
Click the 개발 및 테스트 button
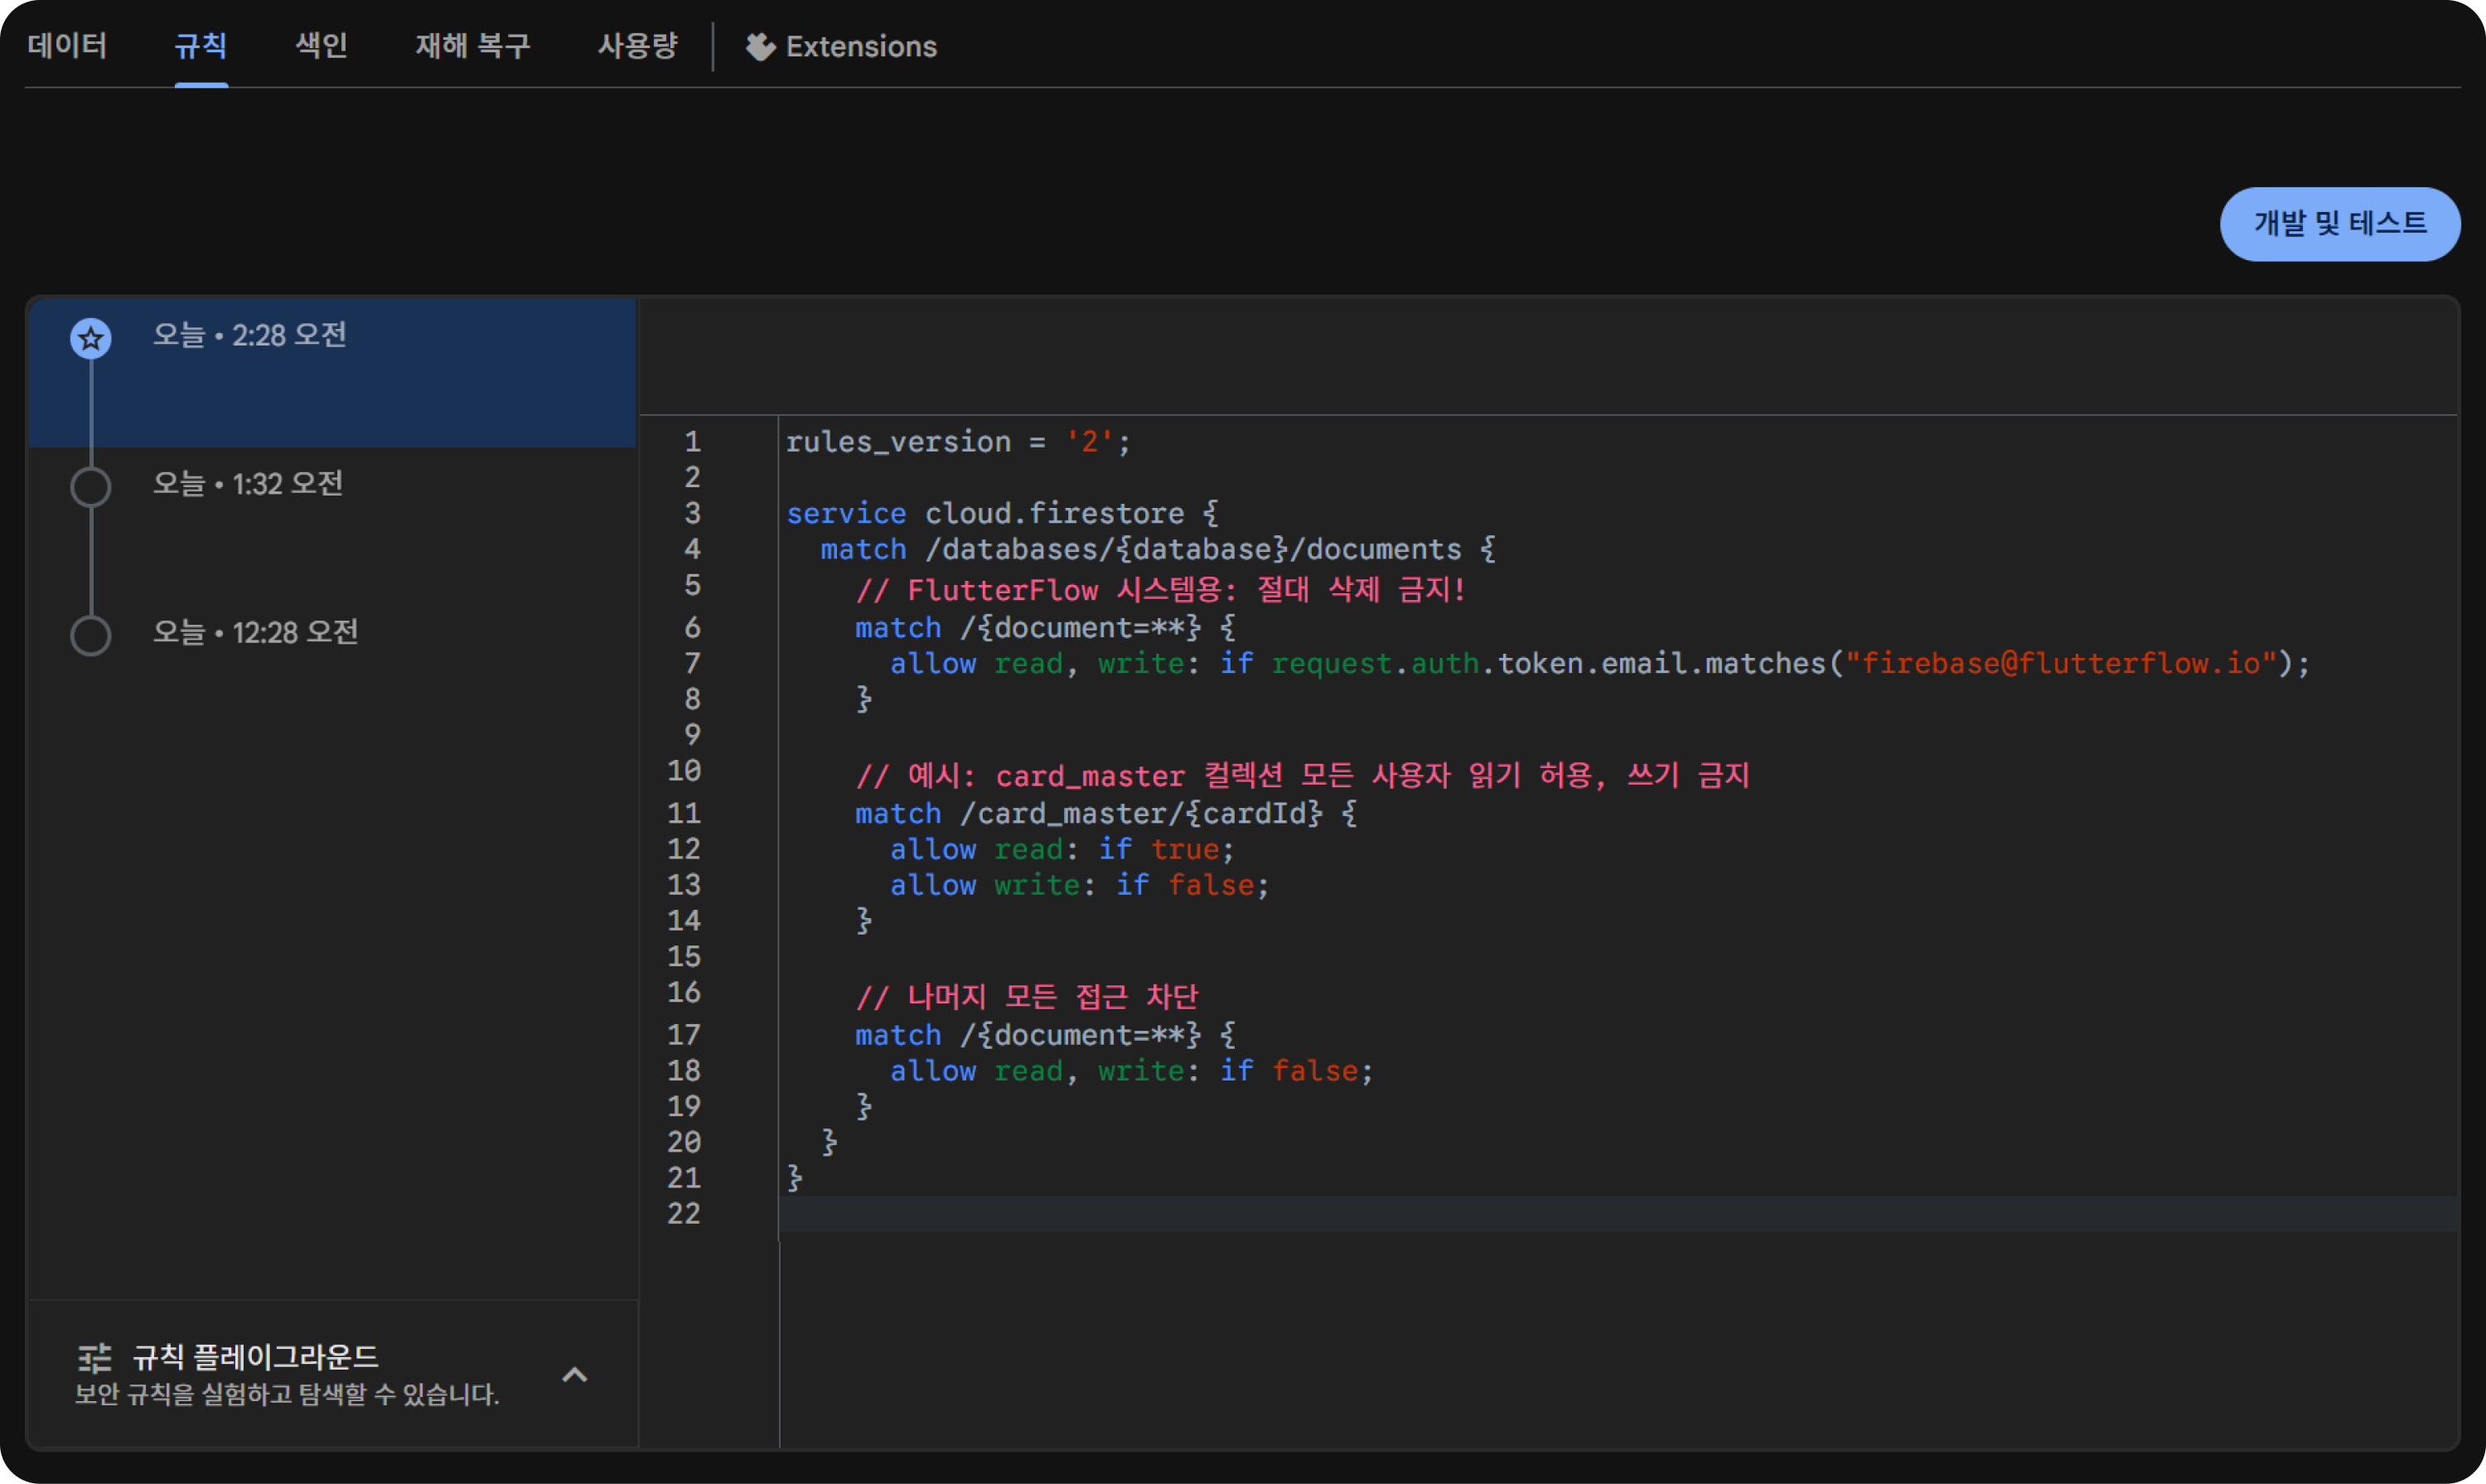[x=2339, y=224]
